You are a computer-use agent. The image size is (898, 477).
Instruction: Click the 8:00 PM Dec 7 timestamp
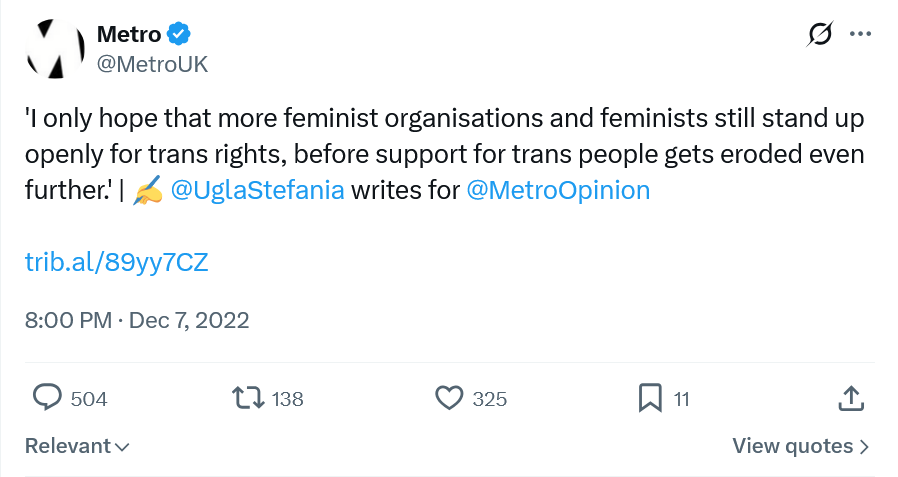(x=136, y=321)
